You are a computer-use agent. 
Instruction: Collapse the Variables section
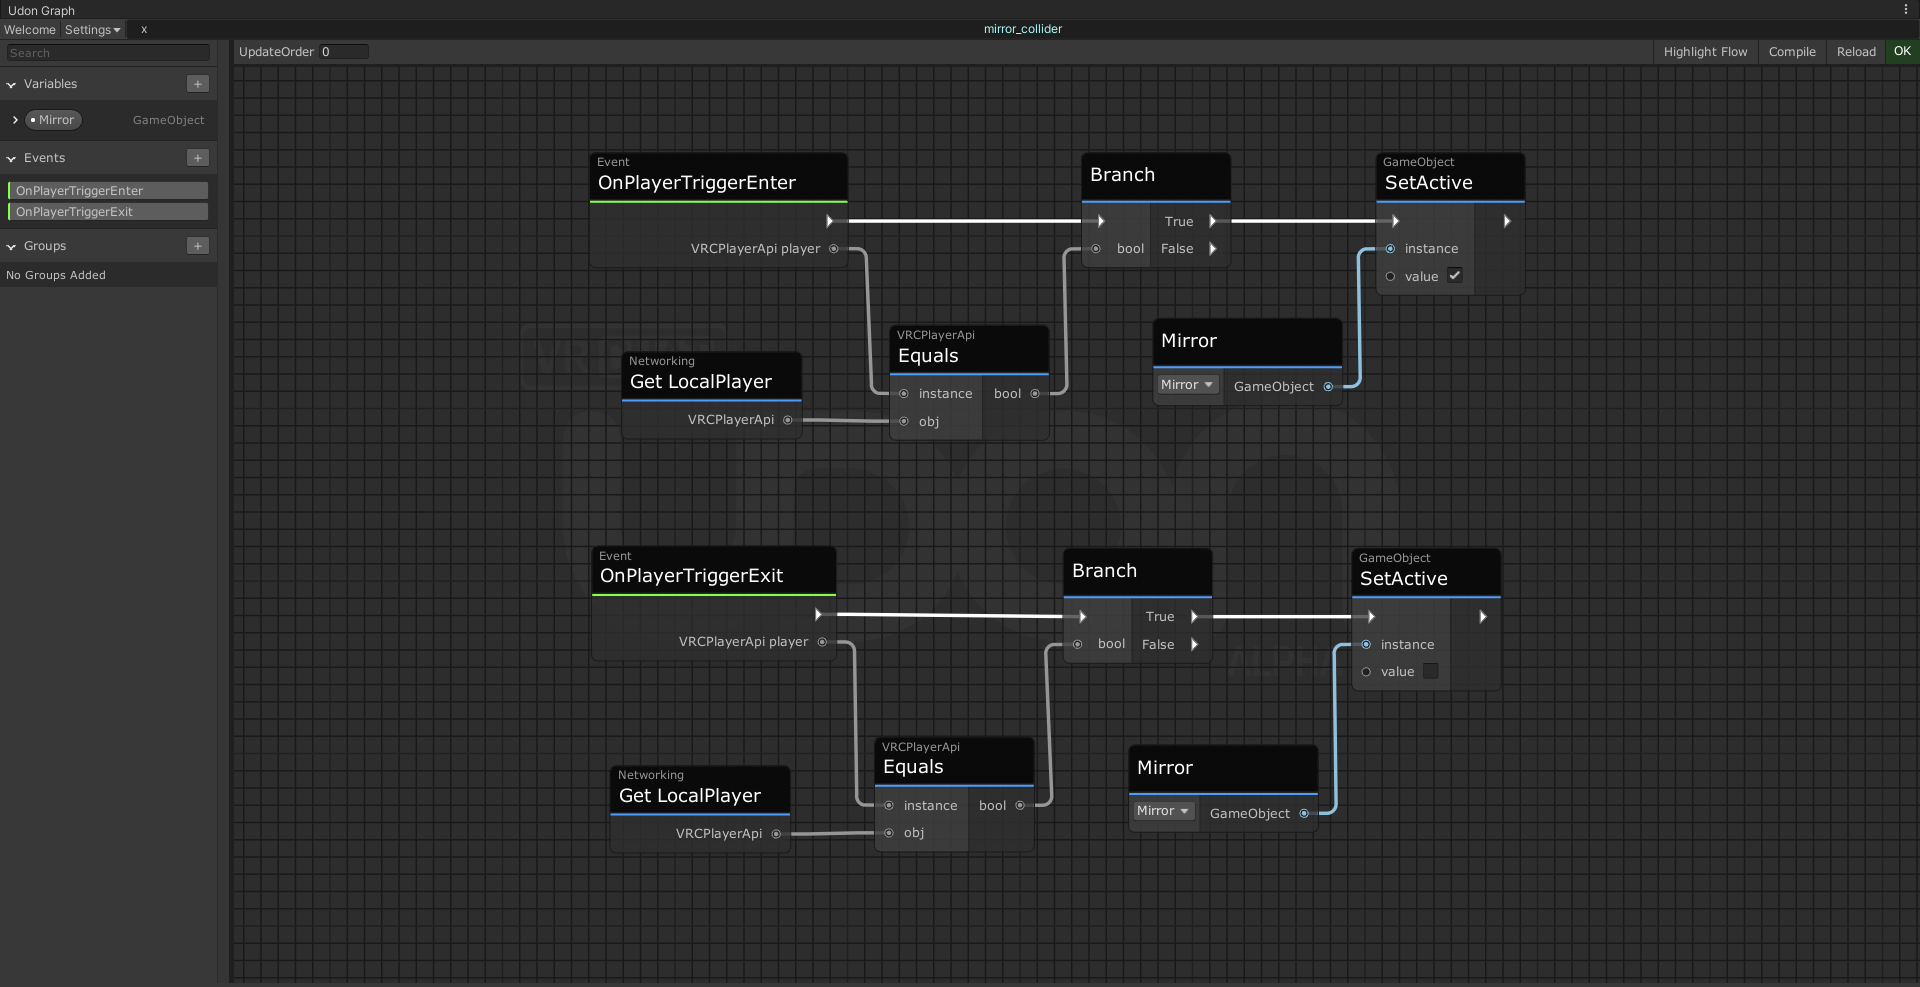(x=12, y=85)
